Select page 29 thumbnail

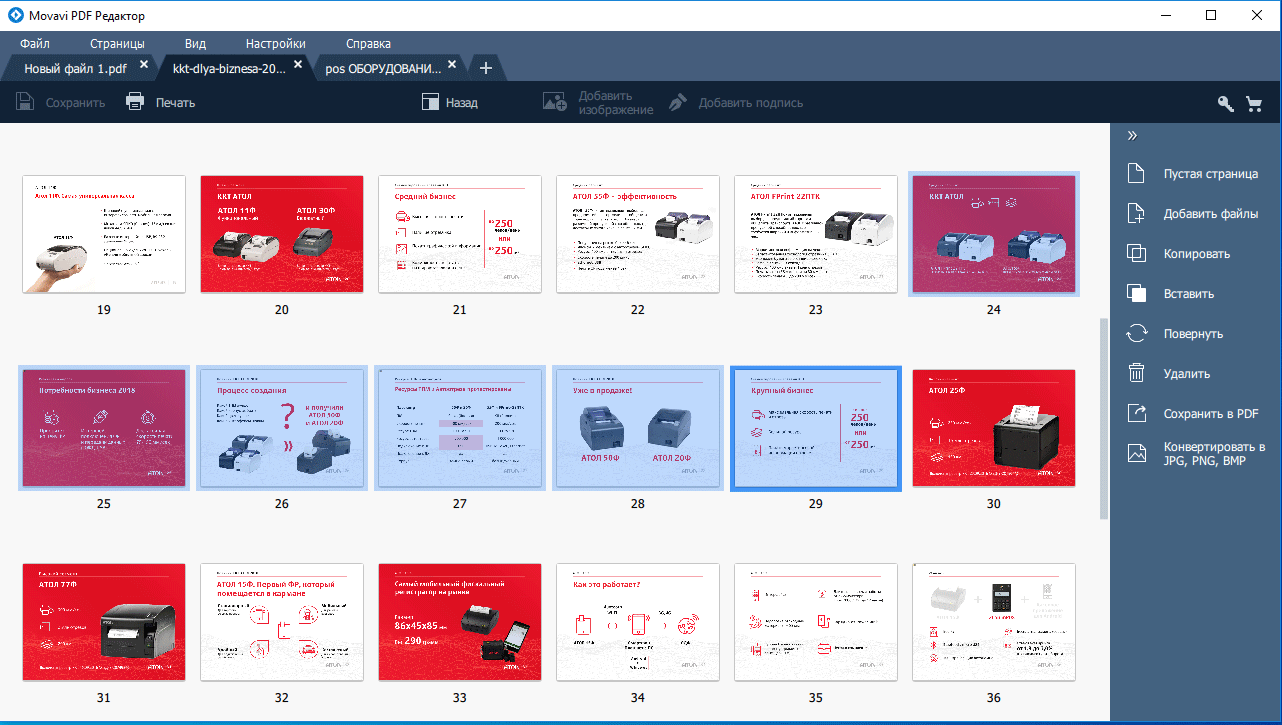[816, 428]
